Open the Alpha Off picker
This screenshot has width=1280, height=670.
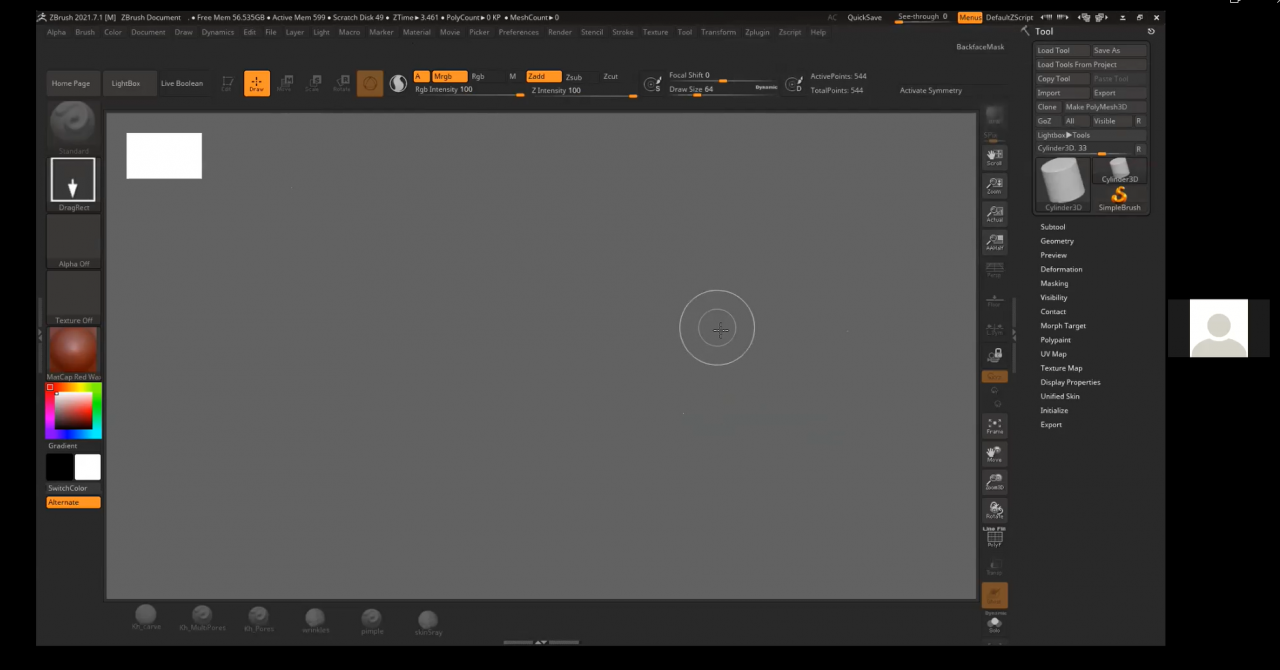click(x=73, y=241)
